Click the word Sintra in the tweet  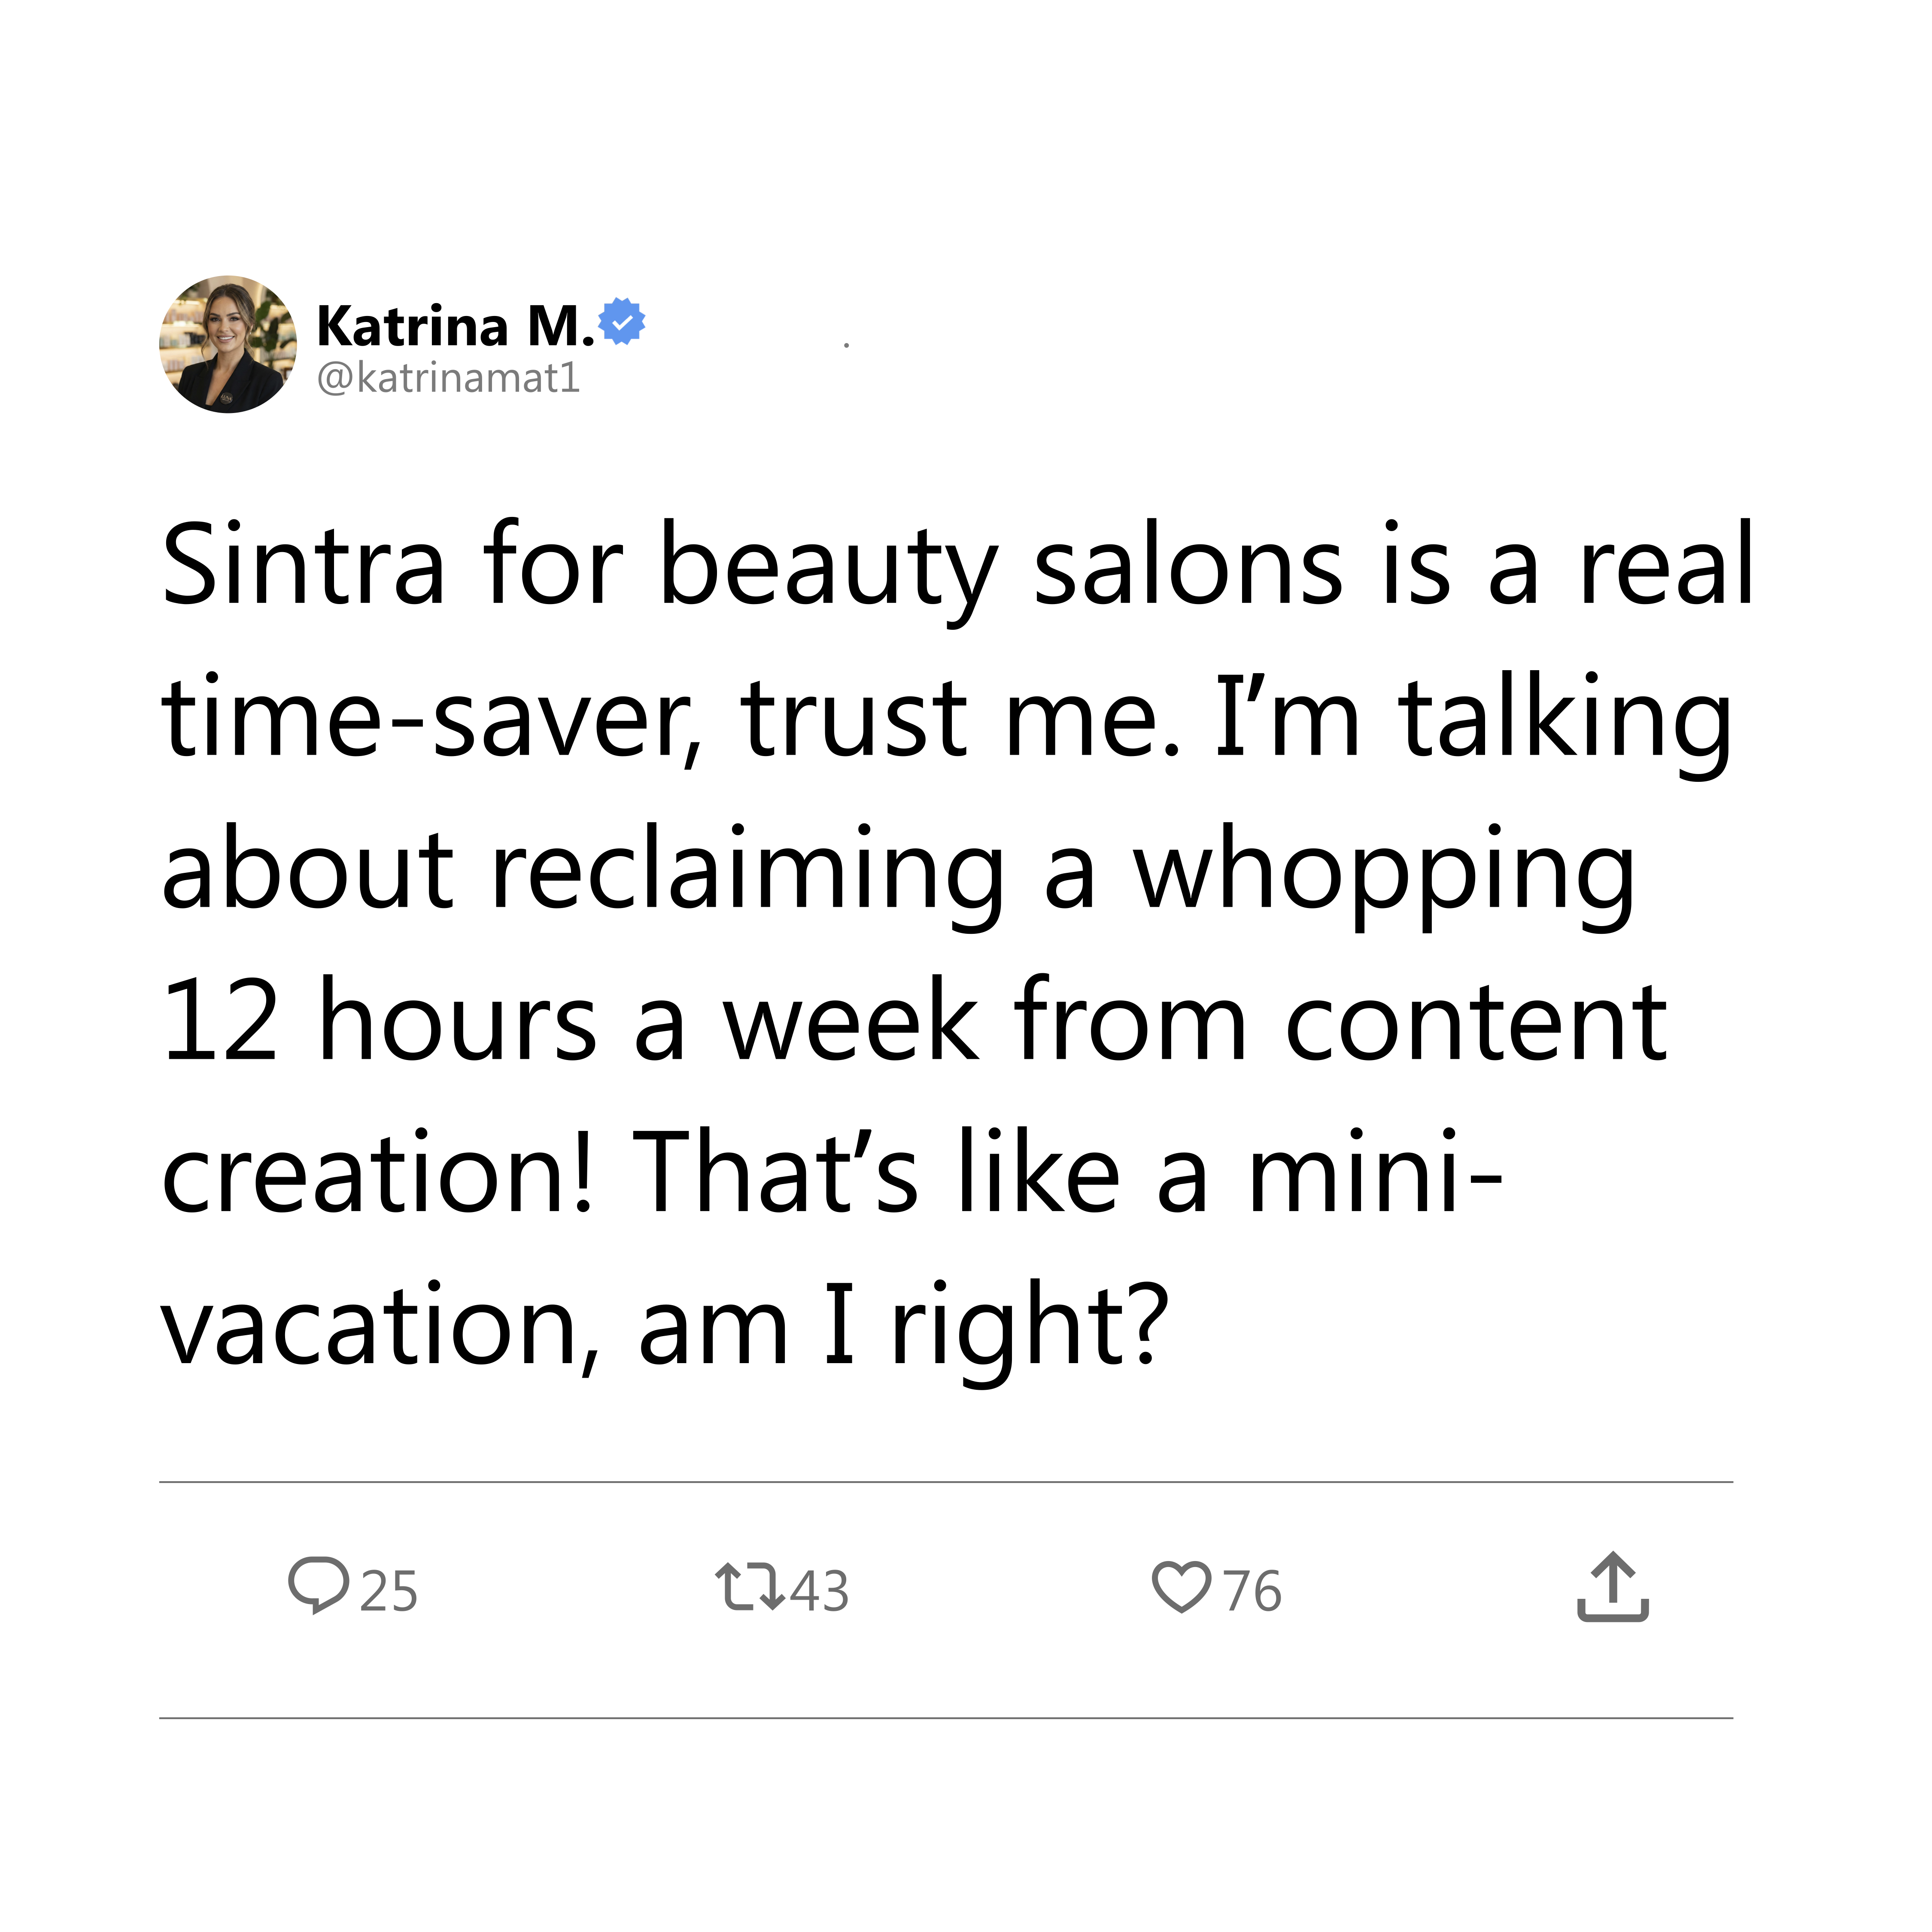pos(302,564)
